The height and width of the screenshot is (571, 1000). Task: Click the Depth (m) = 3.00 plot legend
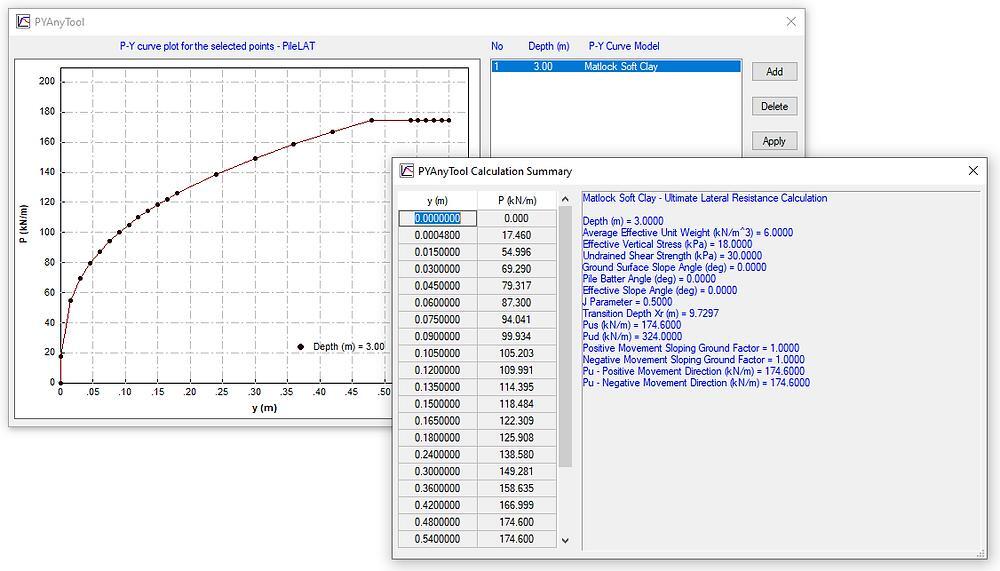coord(342,346)
